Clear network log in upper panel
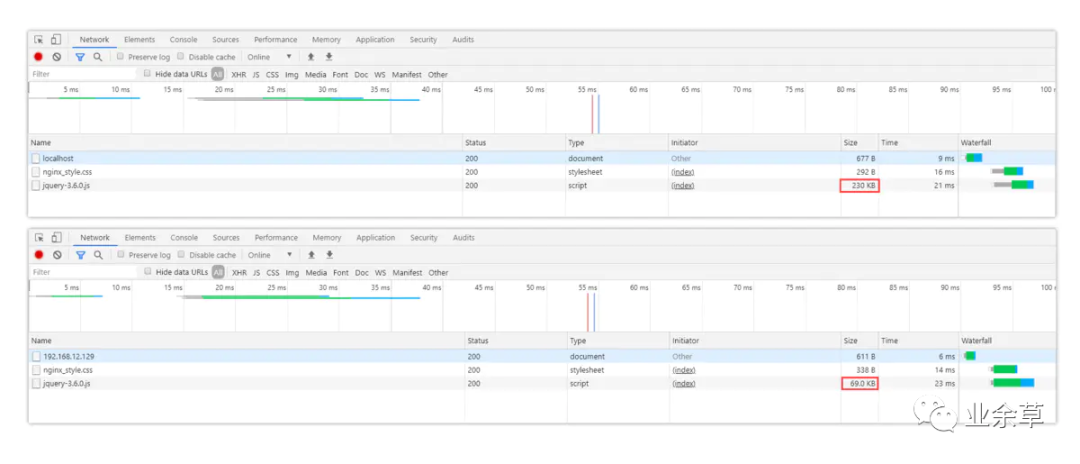 tap(56, 57)
